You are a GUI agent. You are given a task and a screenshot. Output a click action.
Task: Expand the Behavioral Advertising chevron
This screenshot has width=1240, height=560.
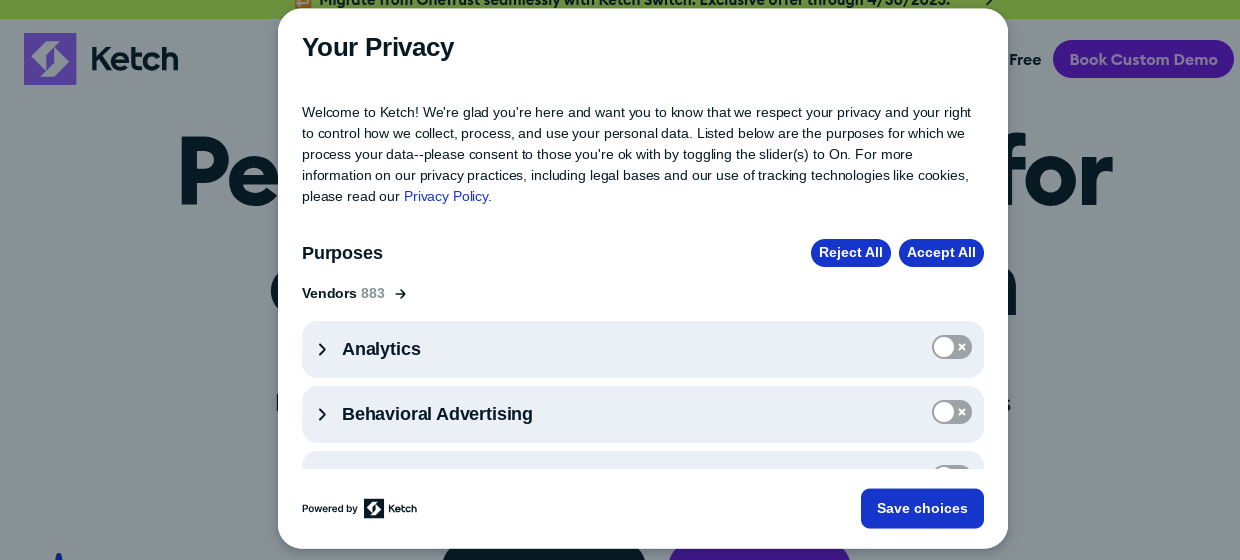(322, 414)
